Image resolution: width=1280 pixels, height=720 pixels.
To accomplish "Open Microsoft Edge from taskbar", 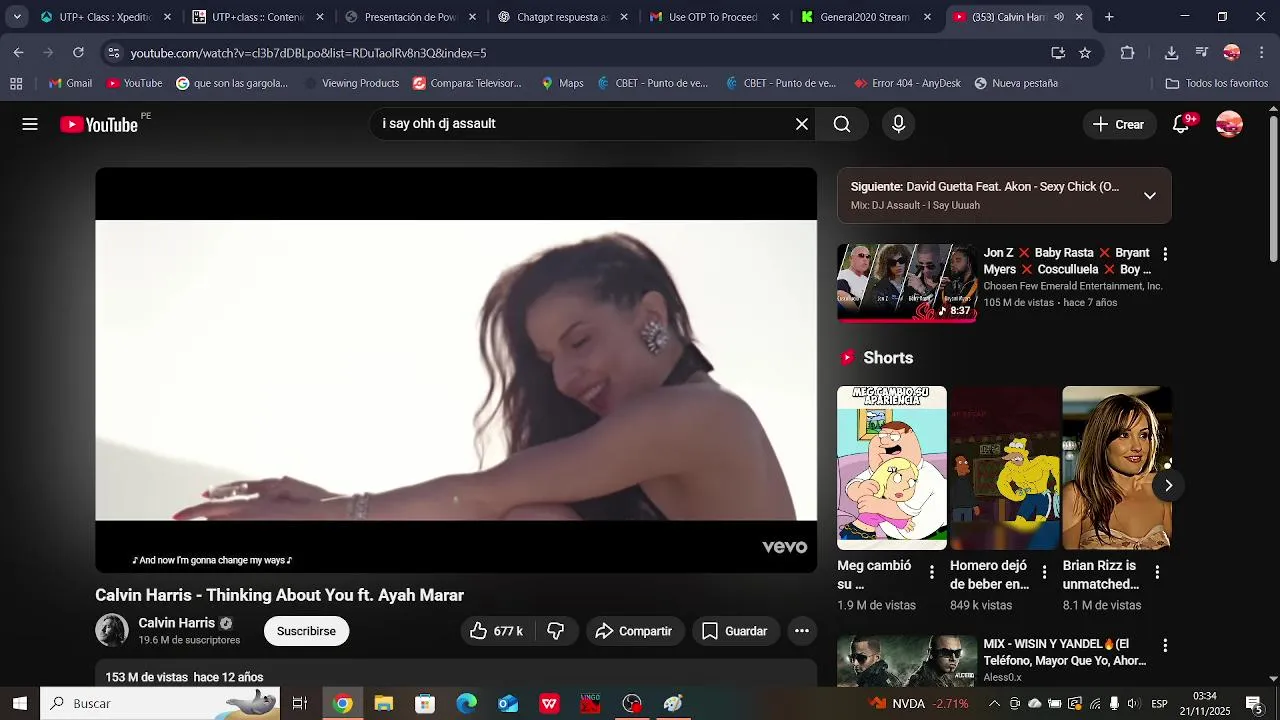I will pos(467,703).
